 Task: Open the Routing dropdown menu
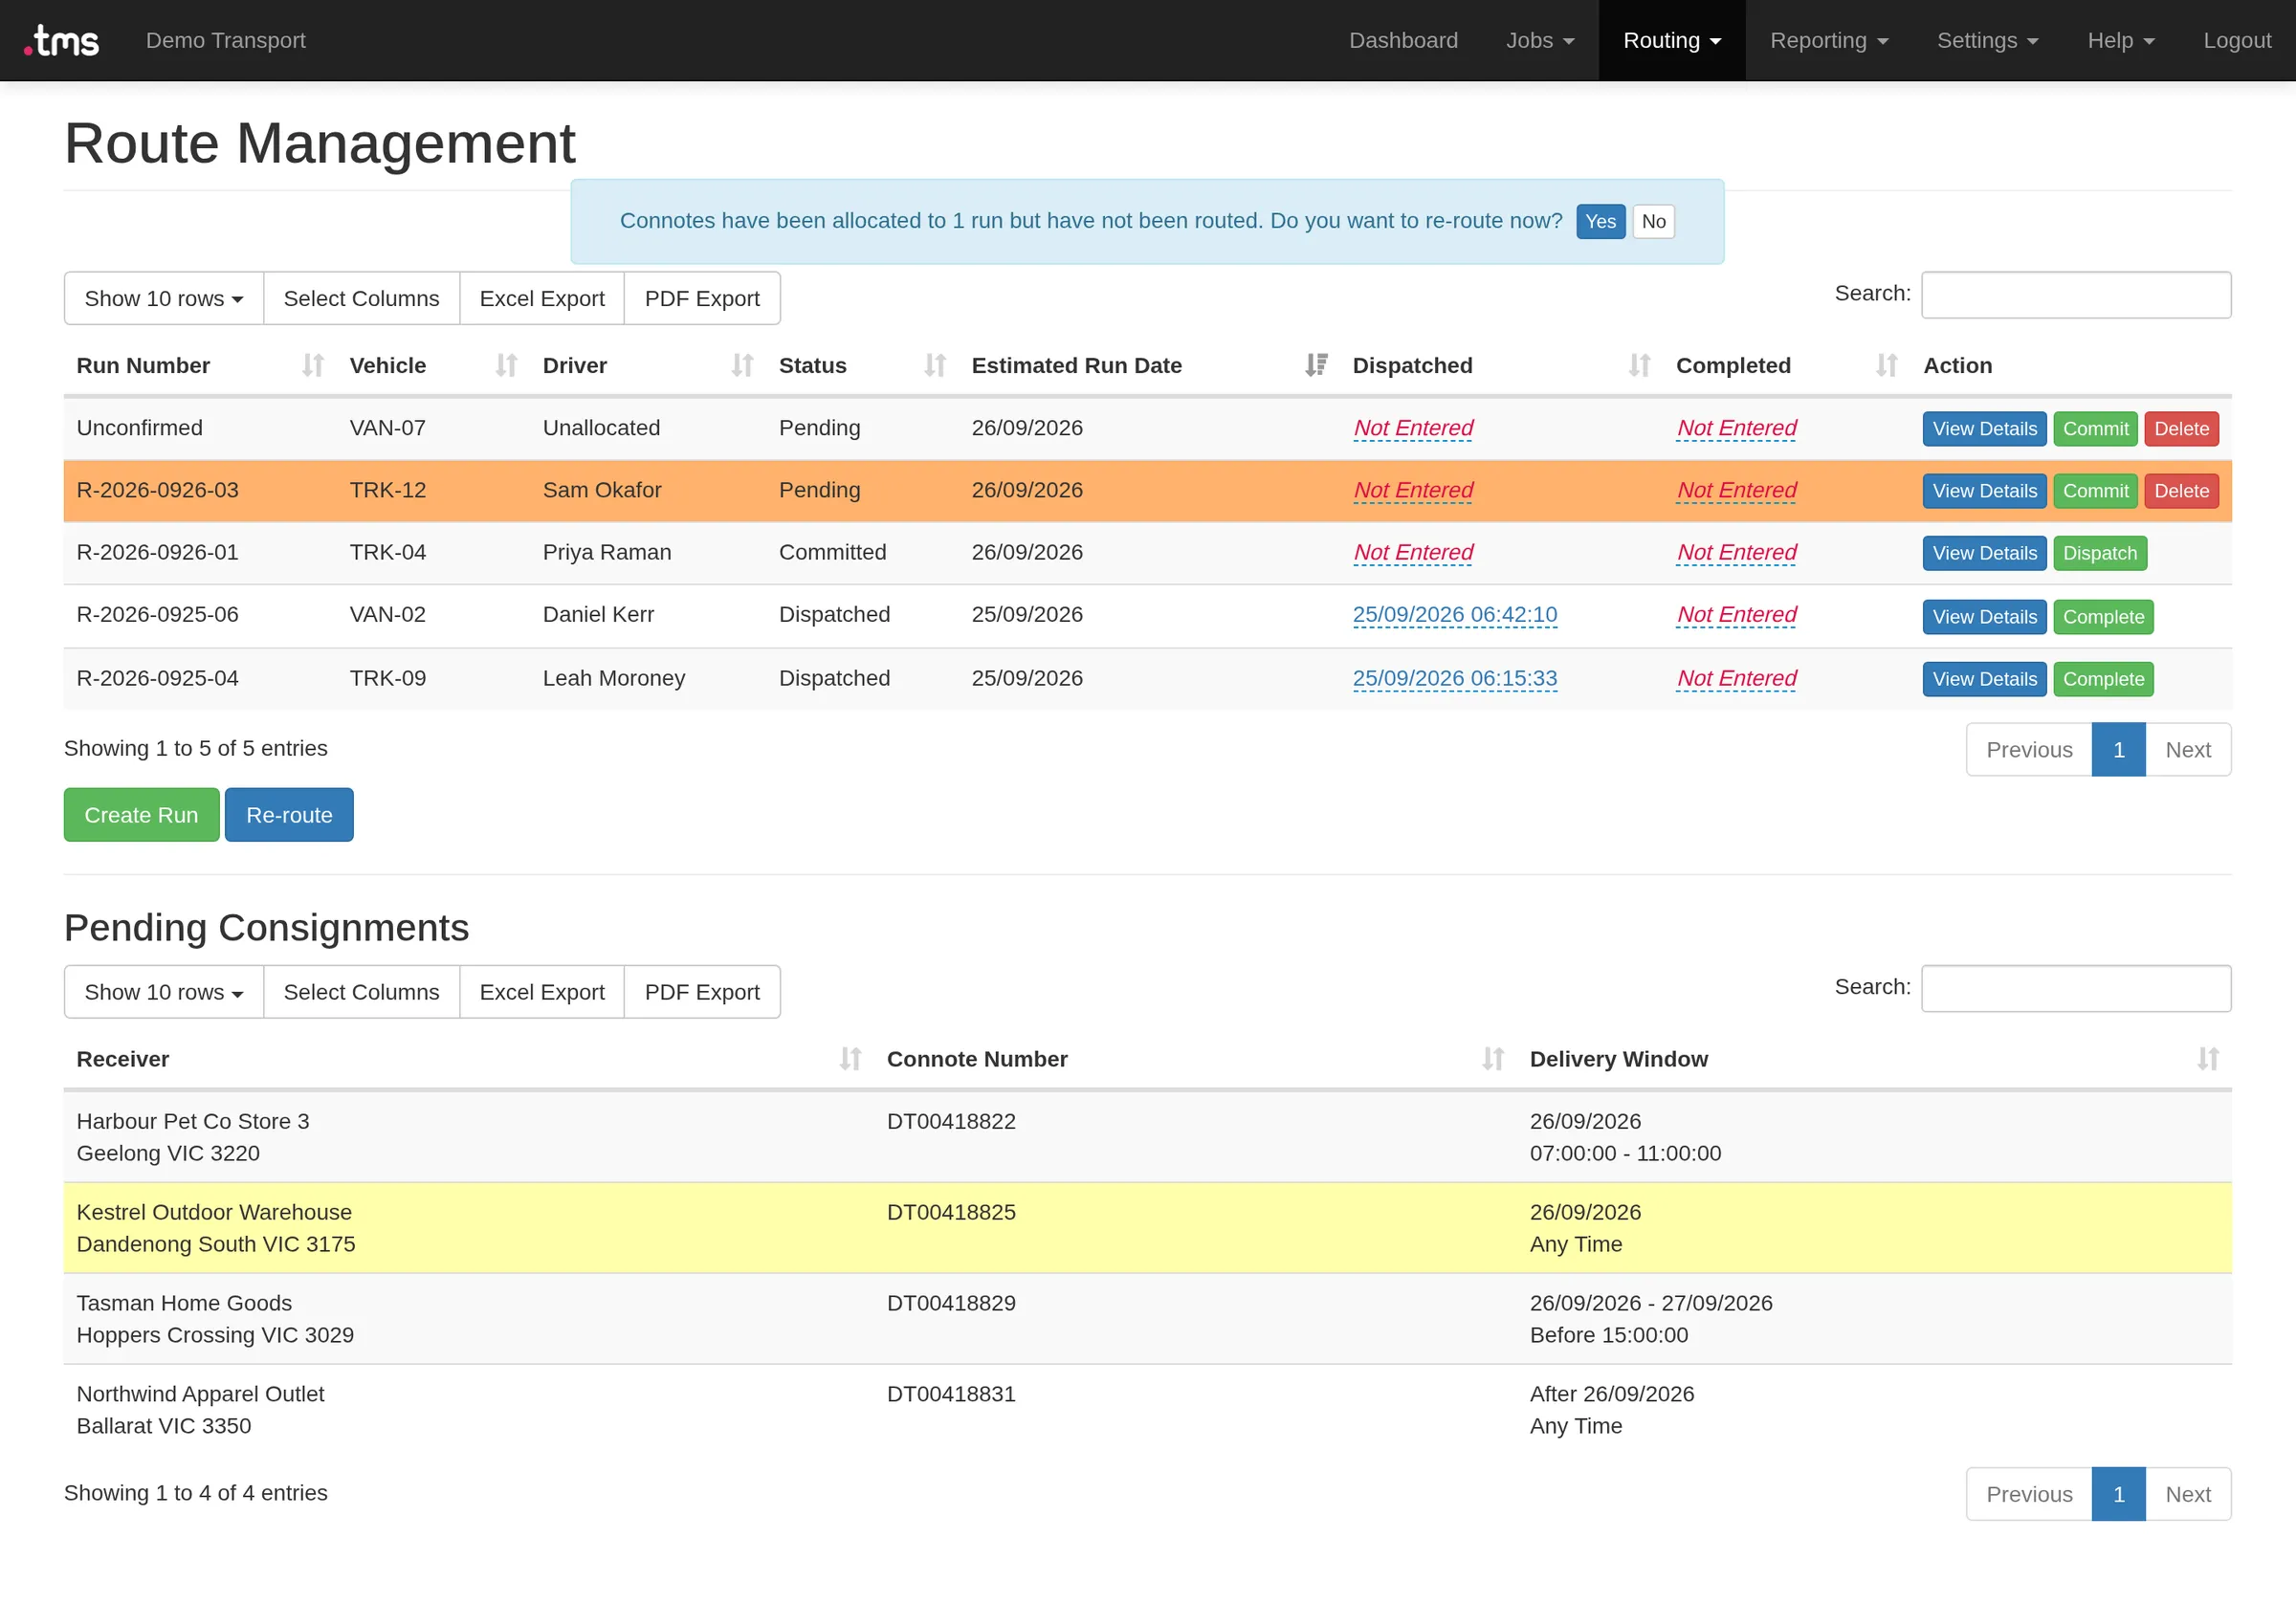point(1672,40)
